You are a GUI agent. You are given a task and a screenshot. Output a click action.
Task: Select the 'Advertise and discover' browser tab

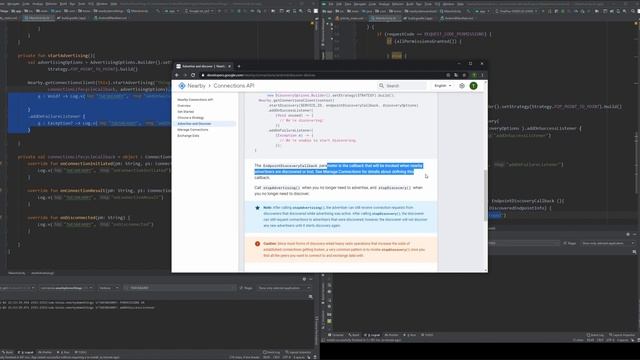(203, 66)
